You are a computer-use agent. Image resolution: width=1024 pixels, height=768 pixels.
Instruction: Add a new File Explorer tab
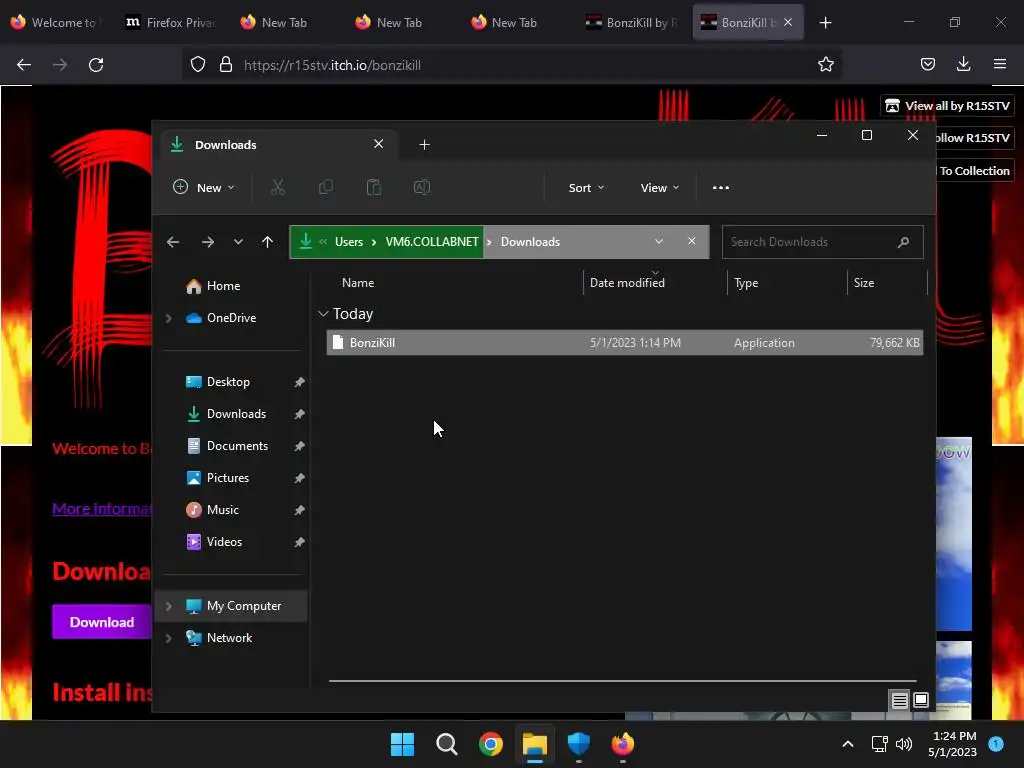click(424, 144)
